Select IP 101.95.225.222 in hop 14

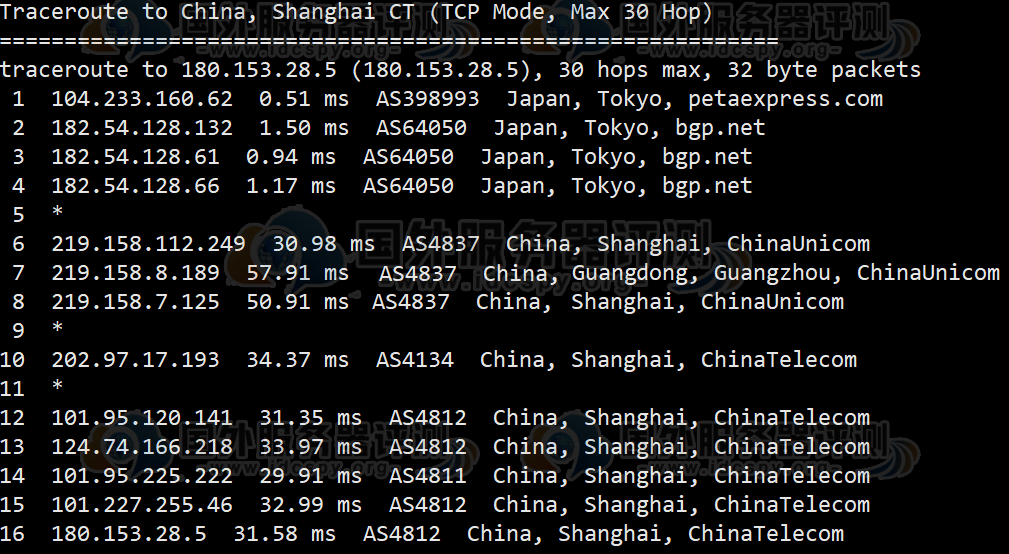pos(142,475)
